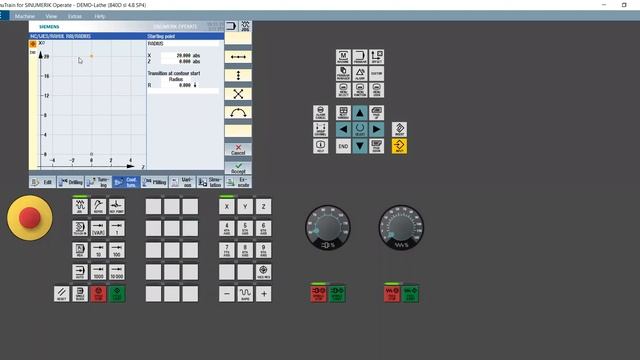
Task: Click the GROUP CHANNEL key
Action: tap(320, 129)
